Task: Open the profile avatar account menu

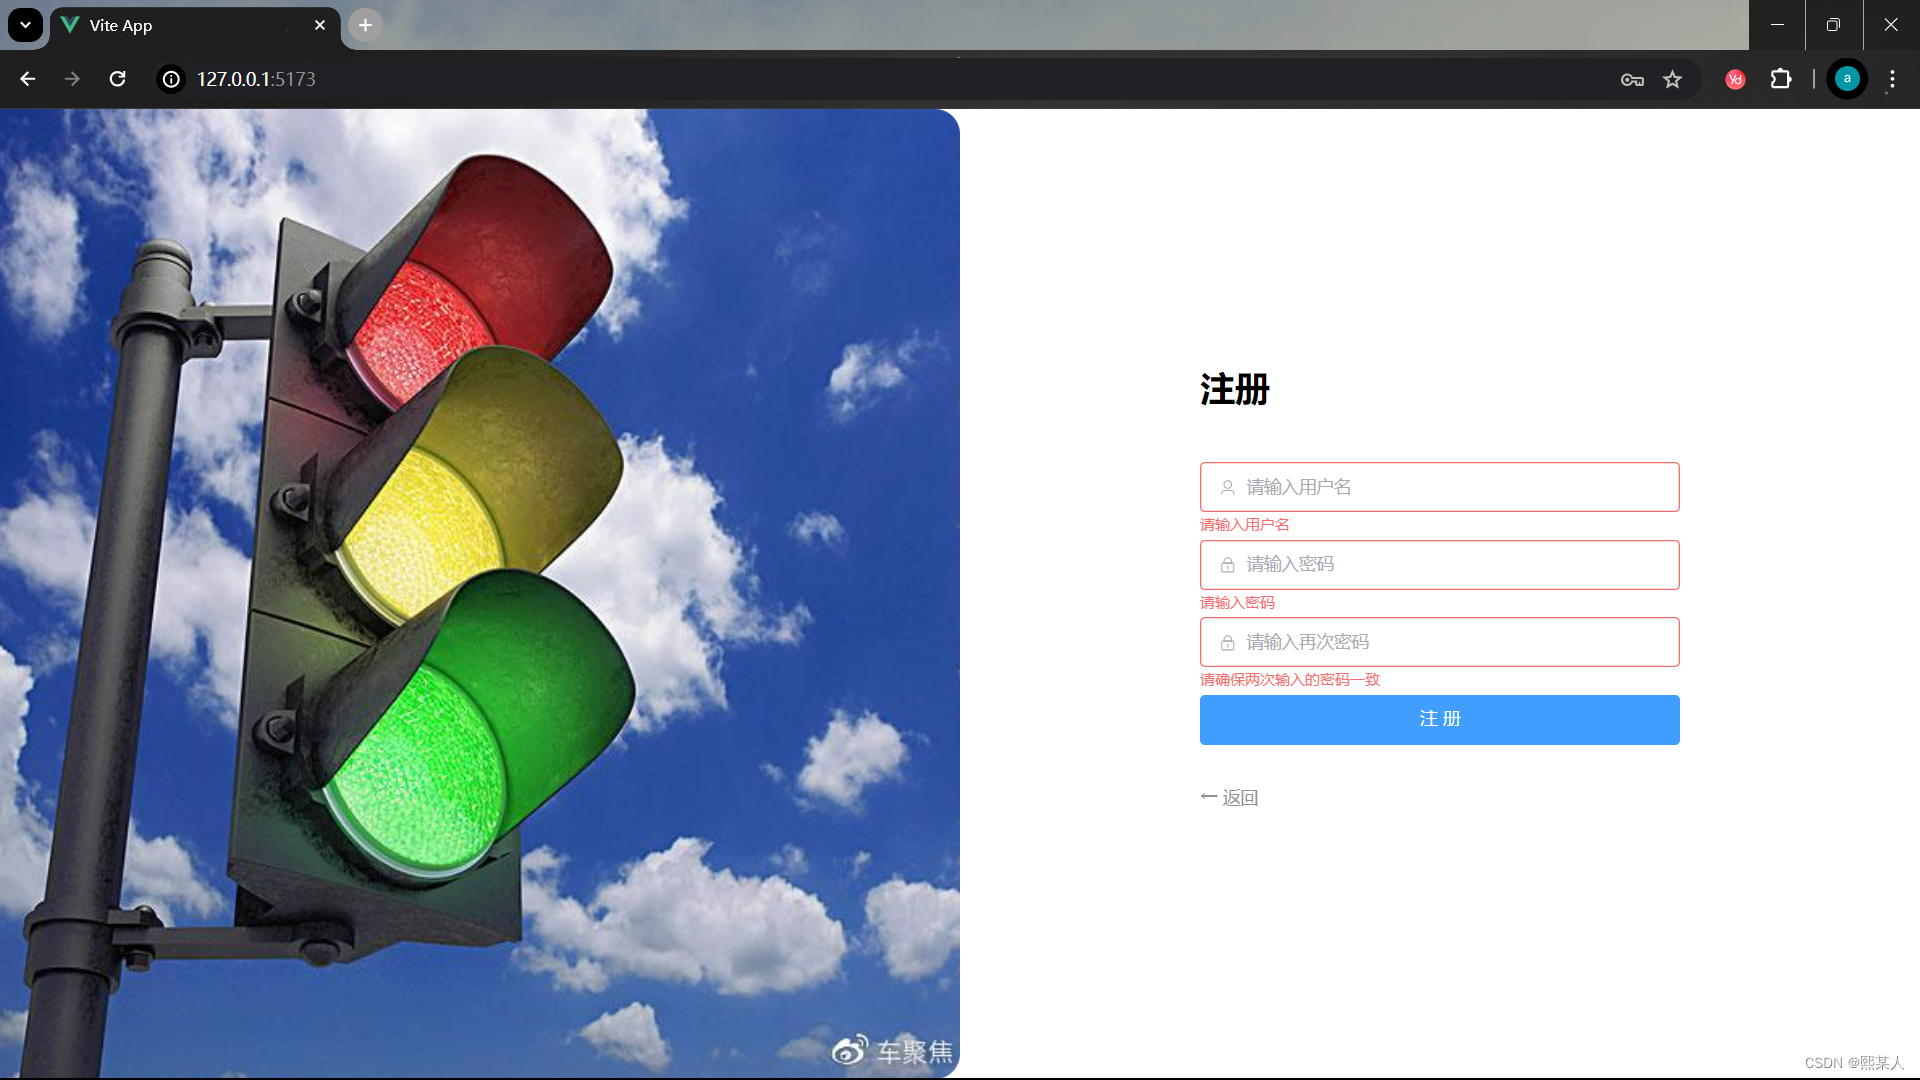Action: pos(1846,79)
